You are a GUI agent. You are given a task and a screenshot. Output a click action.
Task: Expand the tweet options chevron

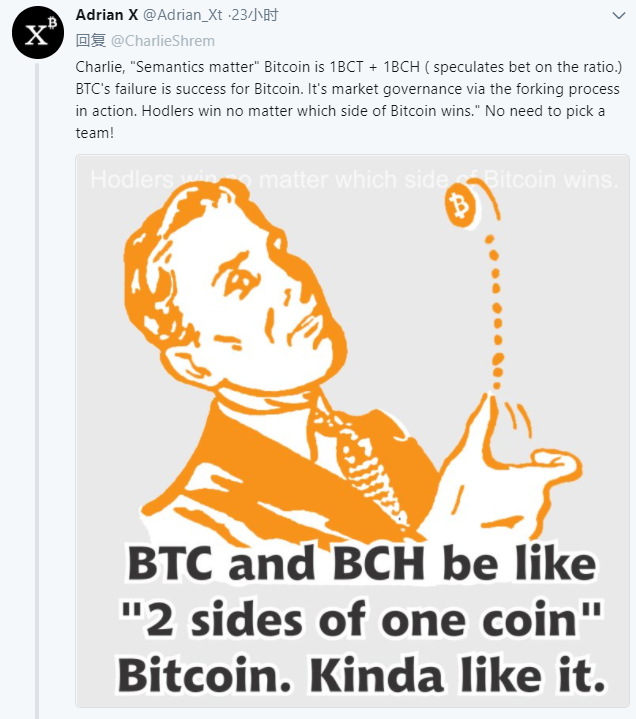pos(618,17)
